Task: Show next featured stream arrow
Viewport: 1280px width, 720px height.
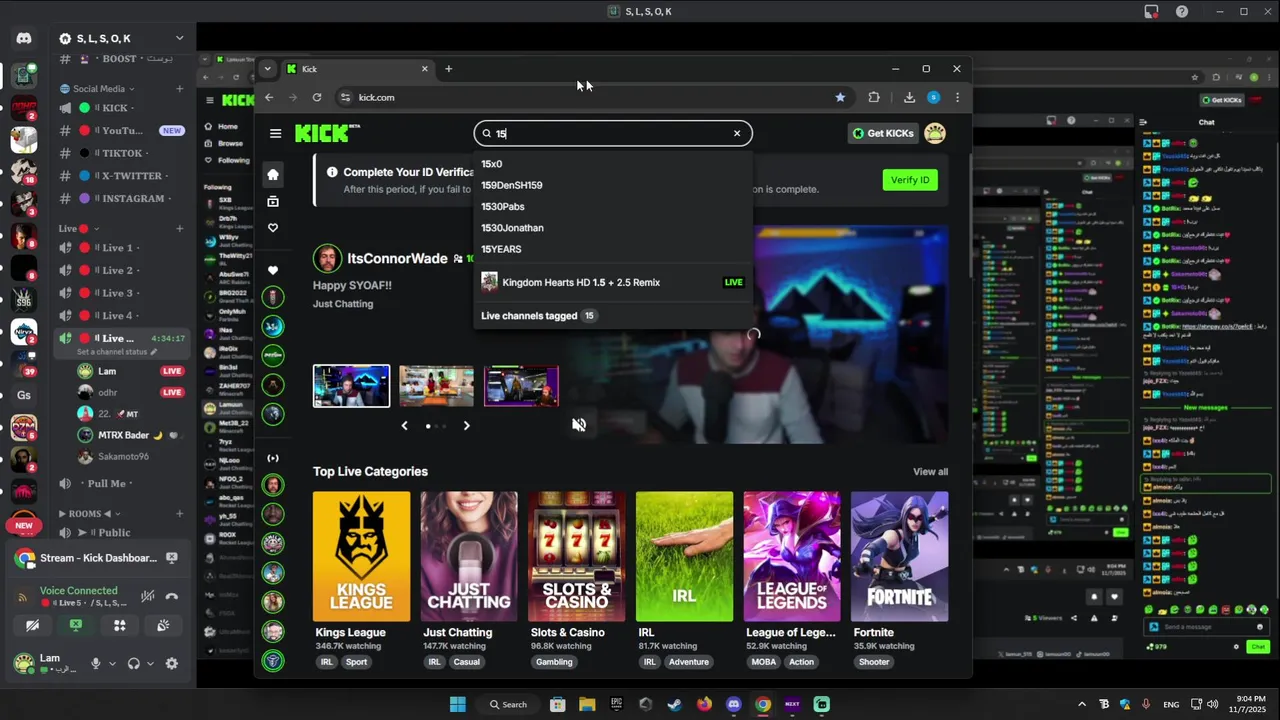Action: pyautogui.click(x=466, y=426)
